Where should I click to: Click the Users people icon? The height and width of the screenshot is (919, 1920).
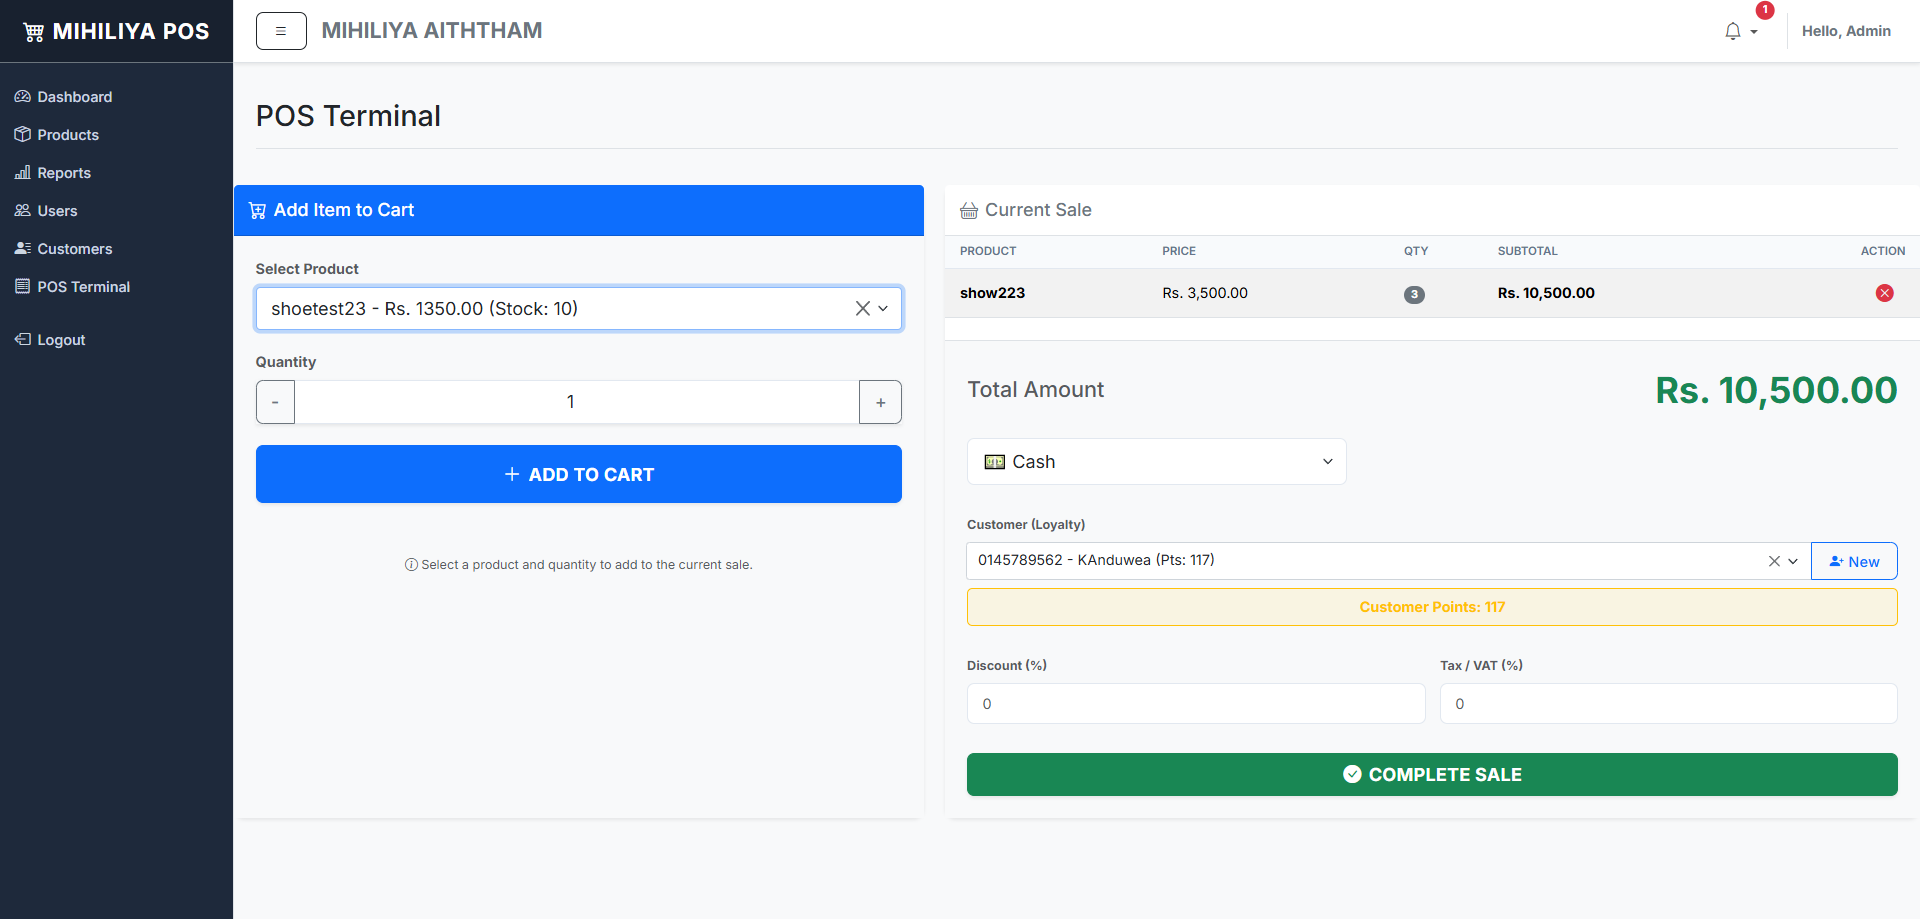coord(23,210)
